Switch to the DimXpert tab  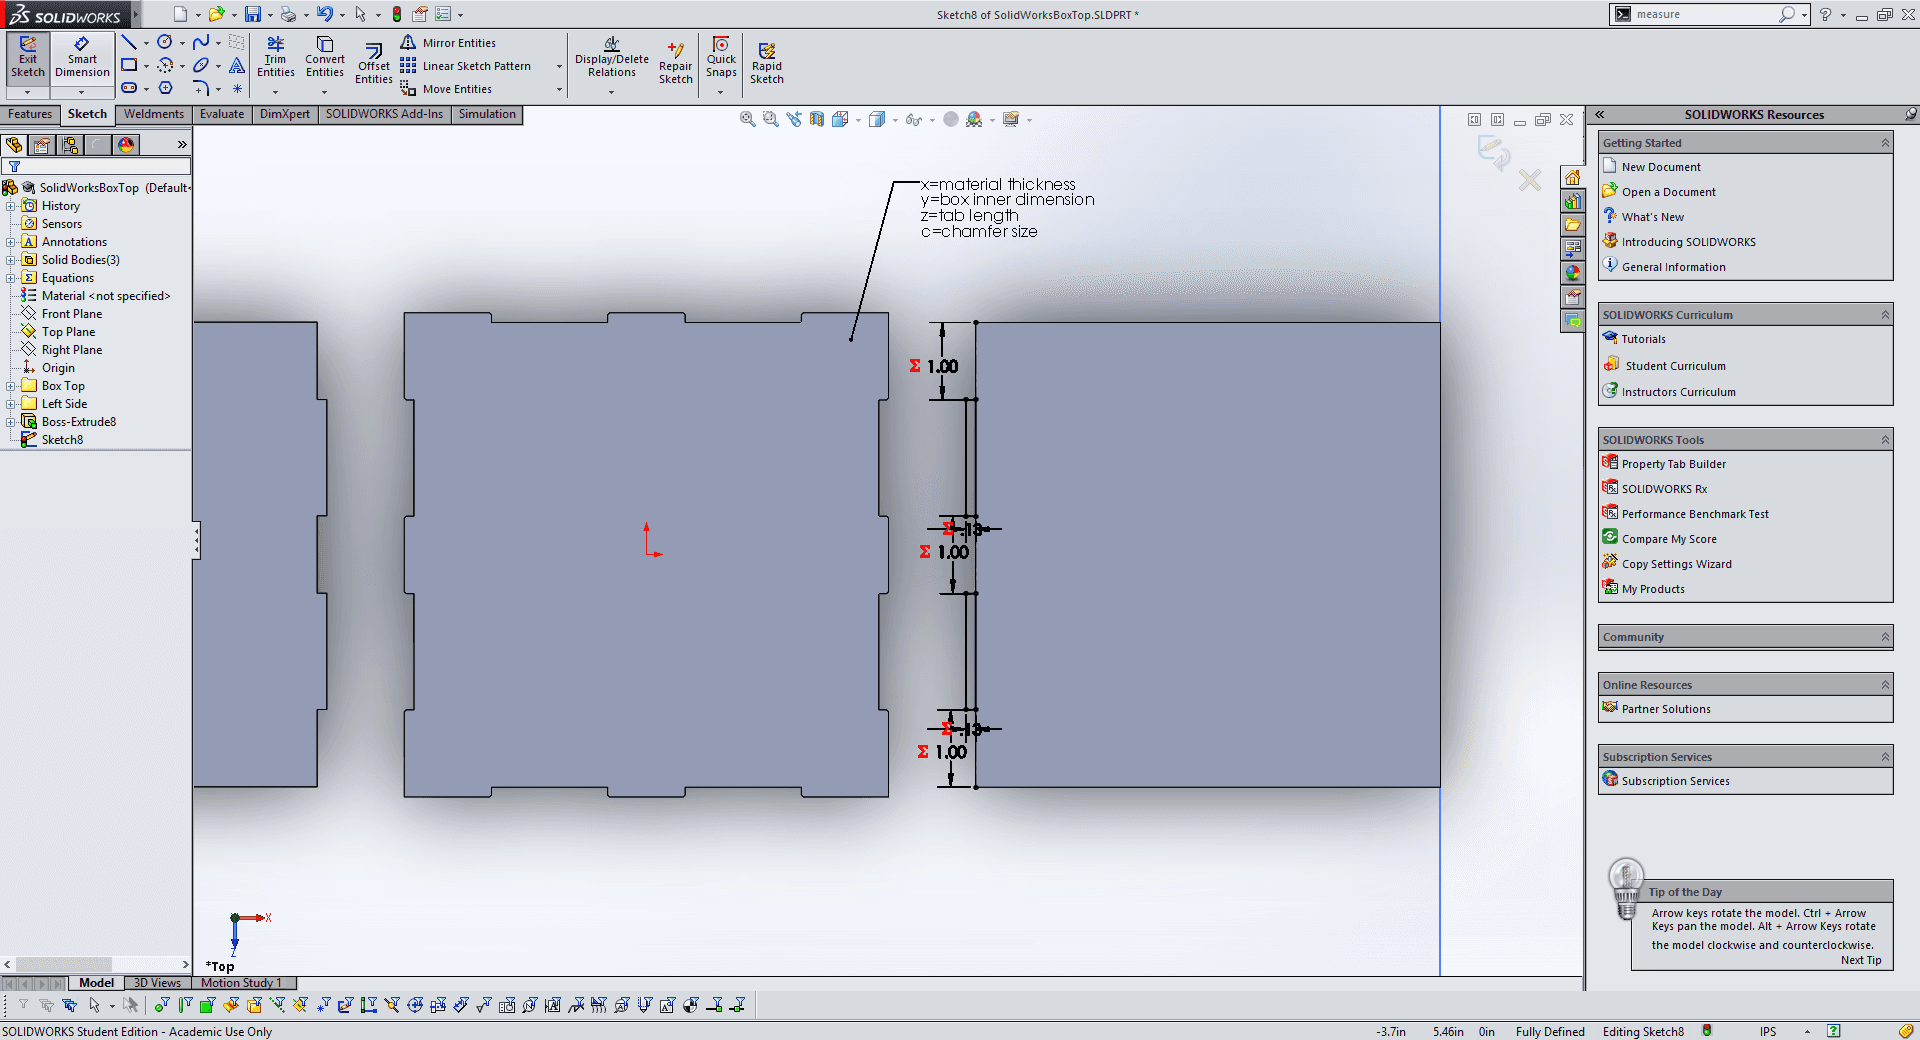tap(285, 114)
